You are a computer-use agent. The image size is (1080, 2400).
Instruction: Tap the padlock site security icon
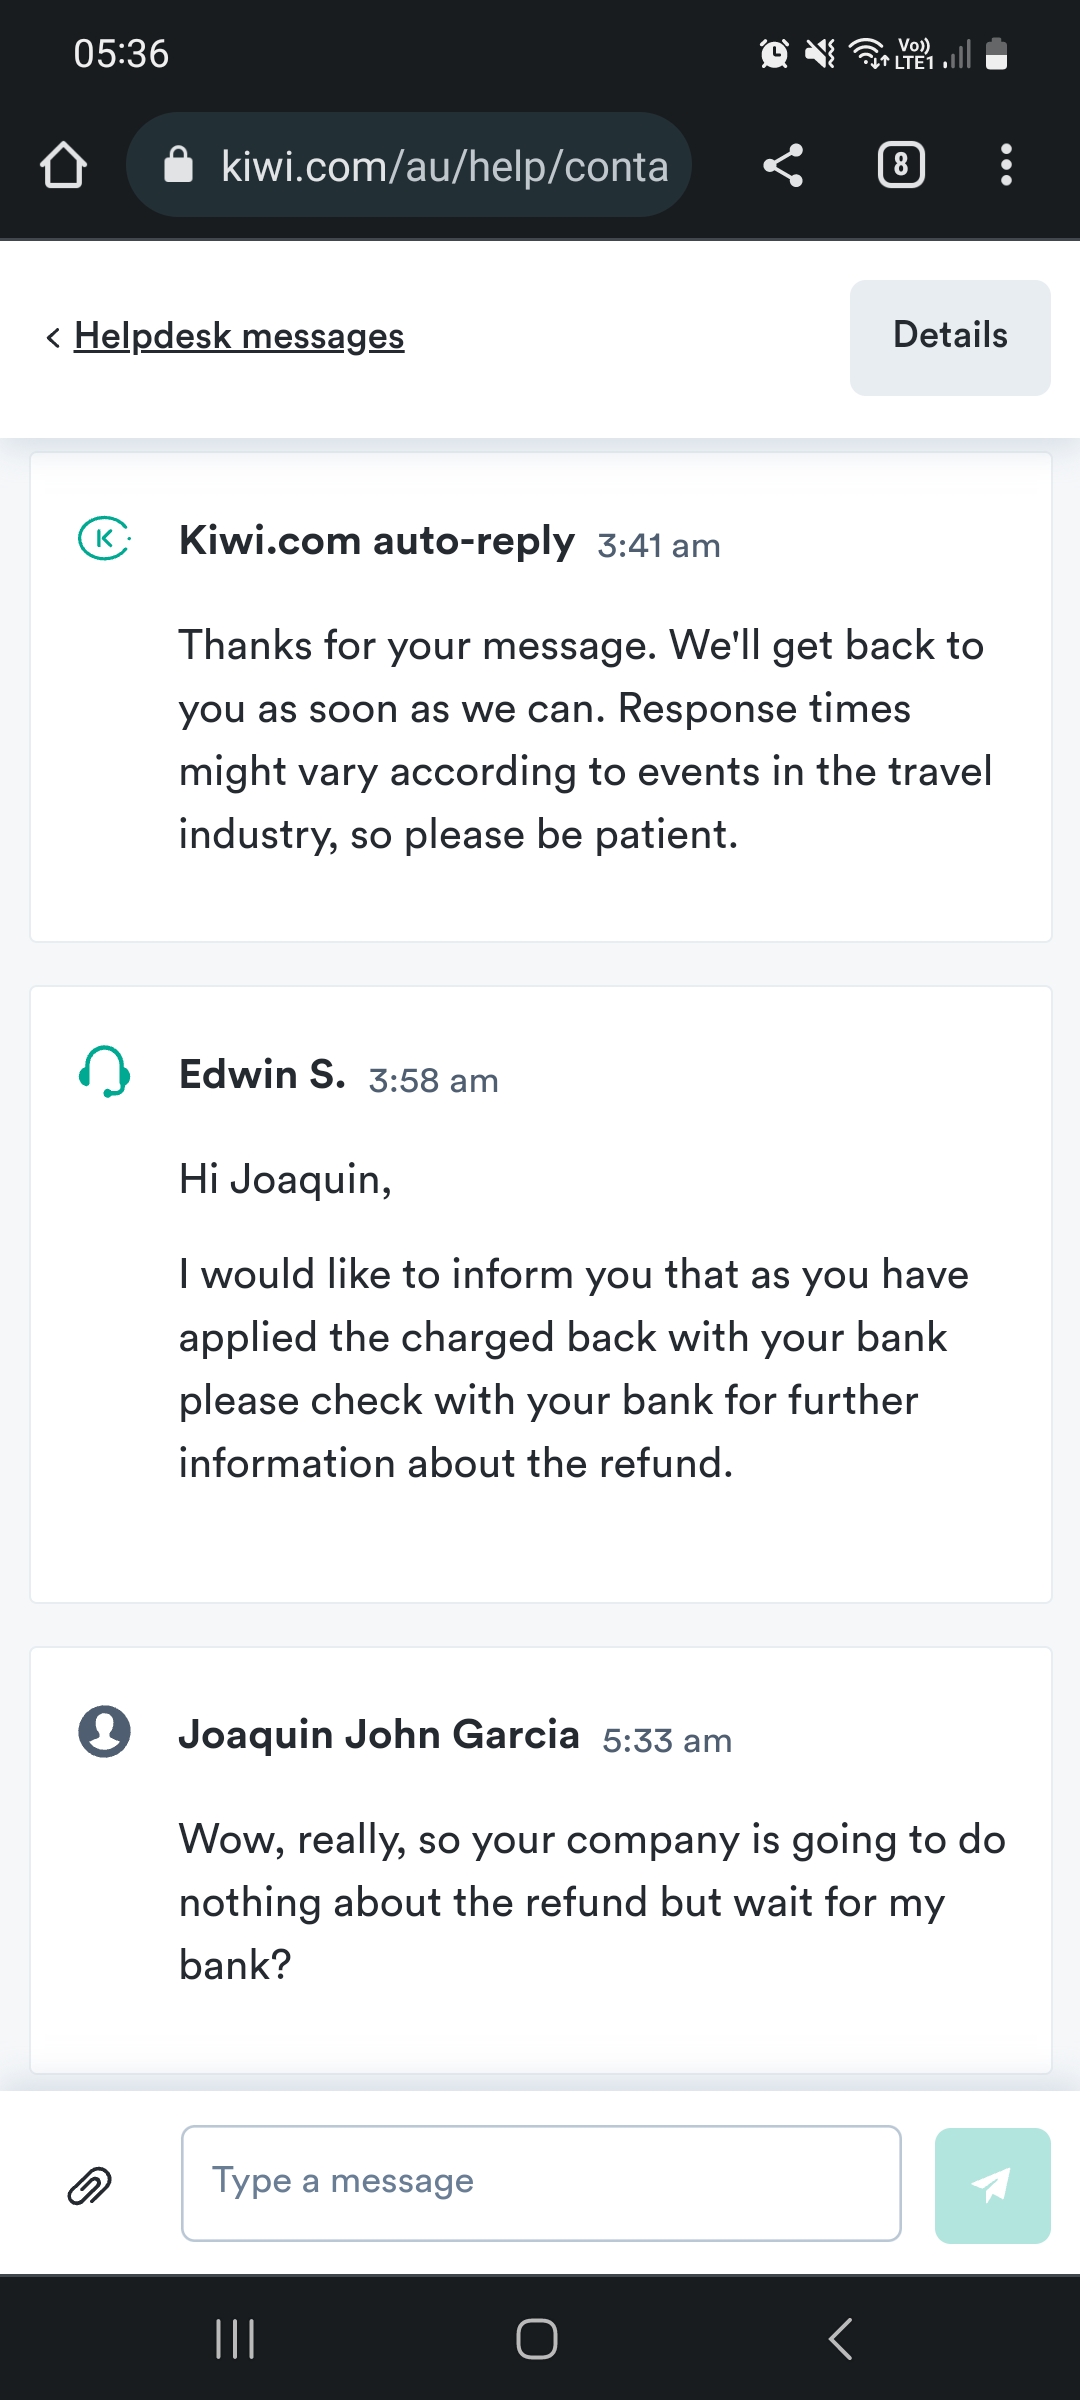pos(178,165)
